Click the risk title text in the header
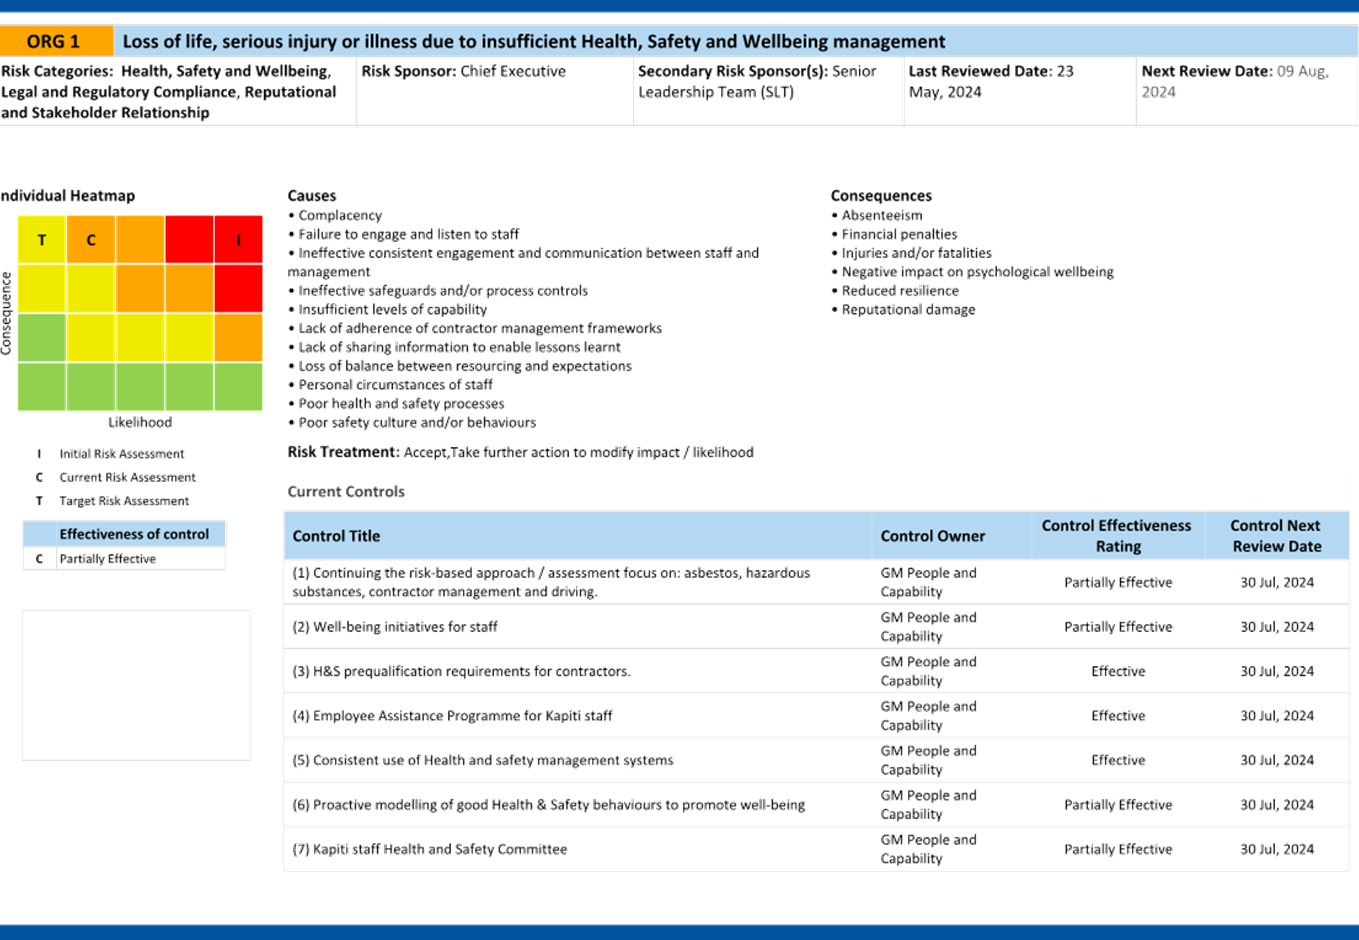This screenshot has height=940, width=1359. (x=533, y=42)
